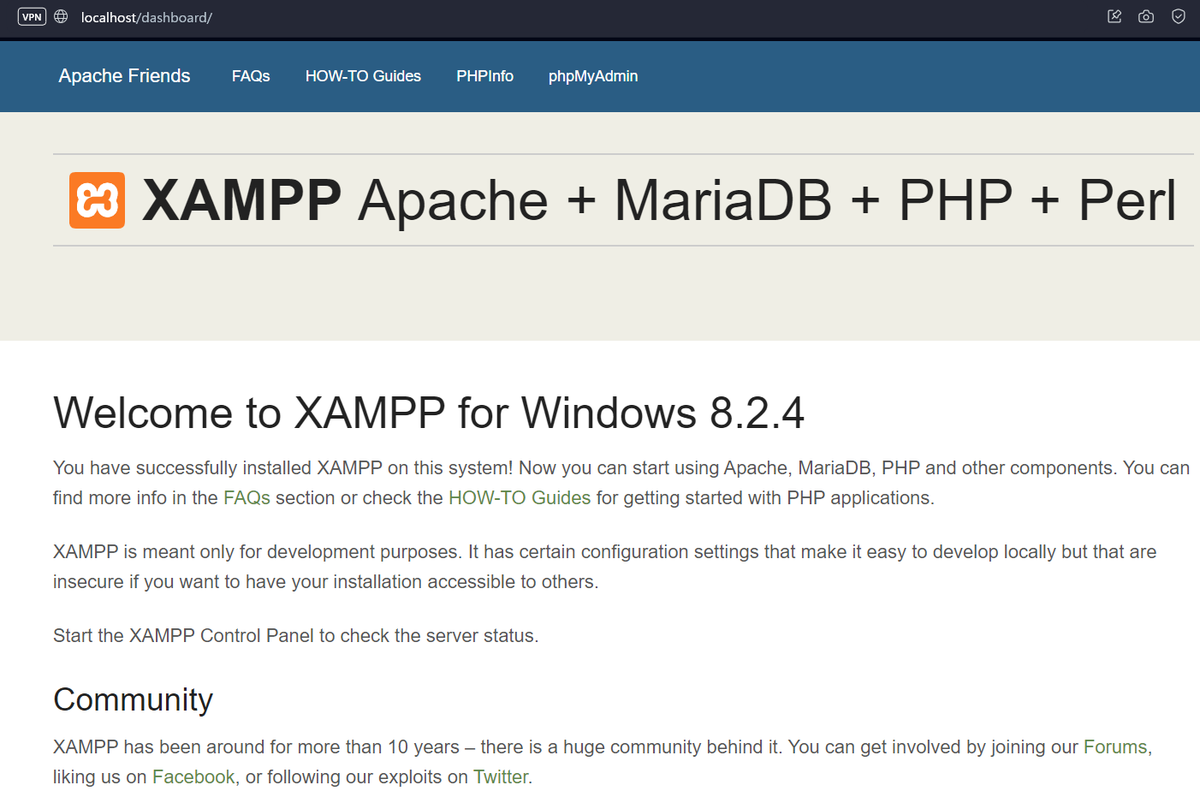Visit the Forums link in Community section
1200x797 pixels.
[1116, 747]
